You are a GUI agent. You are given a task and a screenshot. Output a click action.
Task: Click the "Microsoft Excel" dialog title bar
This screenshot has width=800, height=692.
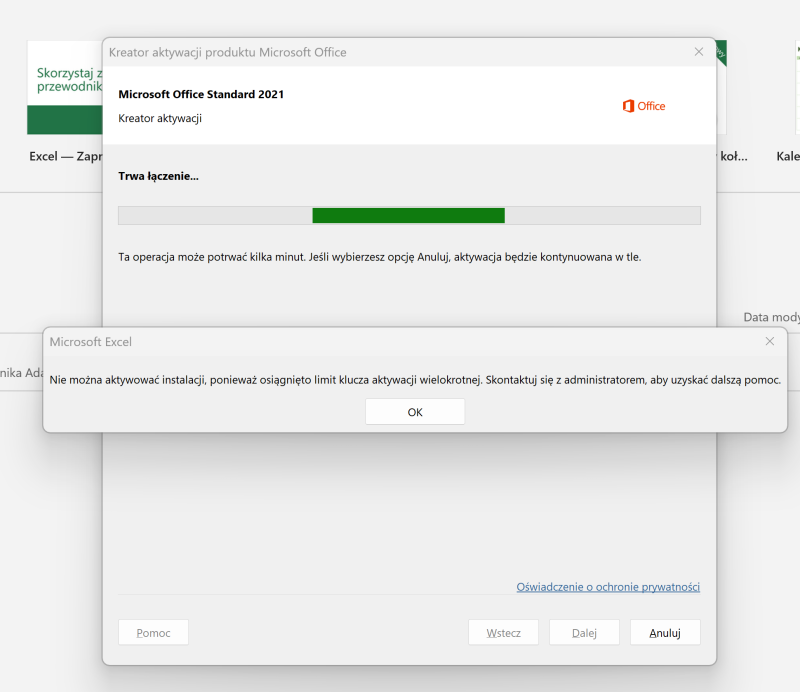tap(91, 342)
